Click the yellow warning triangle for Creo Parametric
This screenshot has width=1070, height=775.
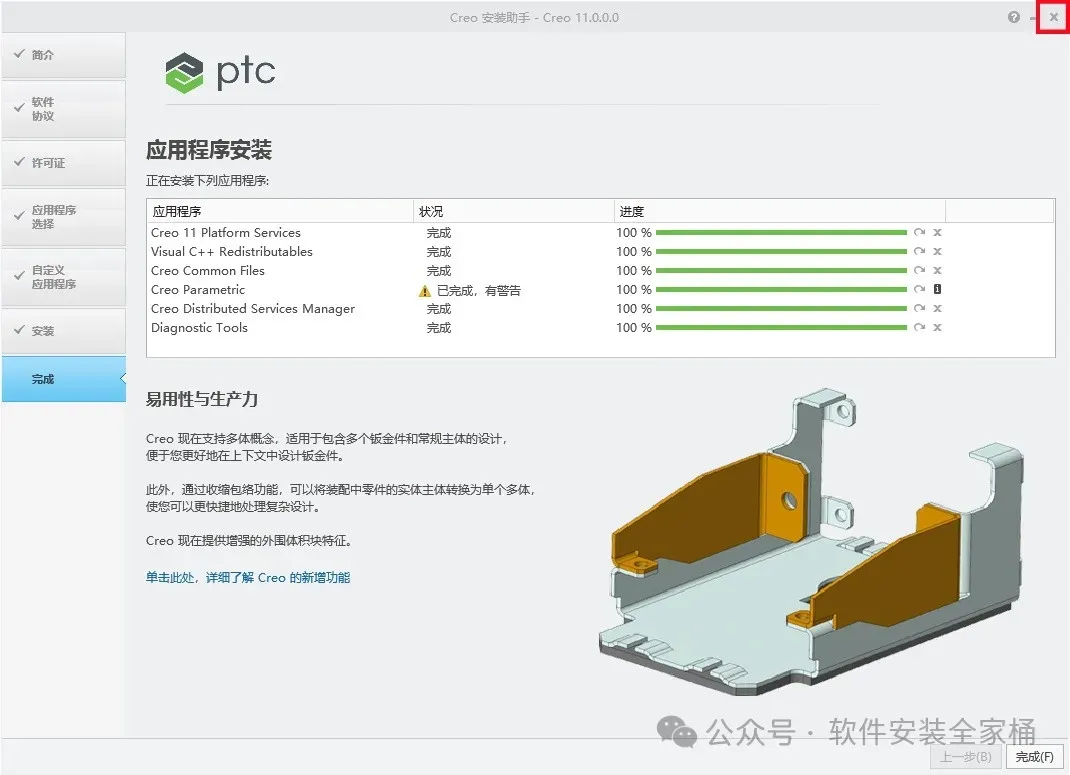pos(424,291)
